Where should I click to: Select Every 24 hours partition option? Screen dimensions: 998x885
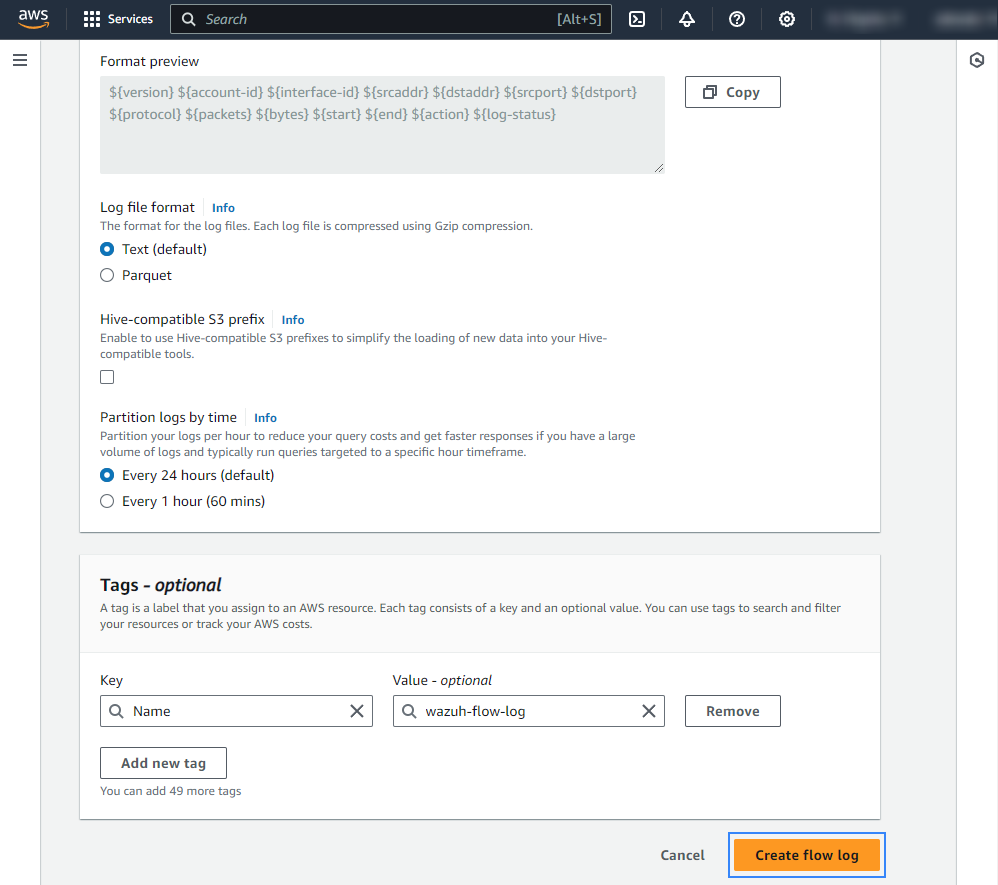(x=107, y=475)
